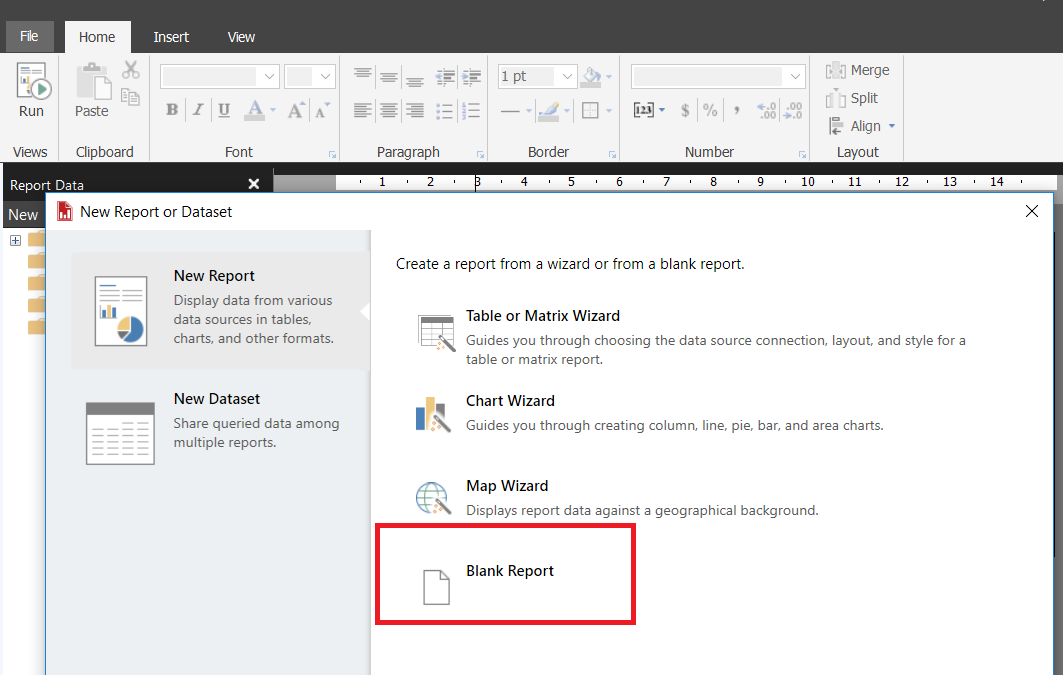1063x675 pixels.
Task: Open the font family dropdown
Action: 269,77
